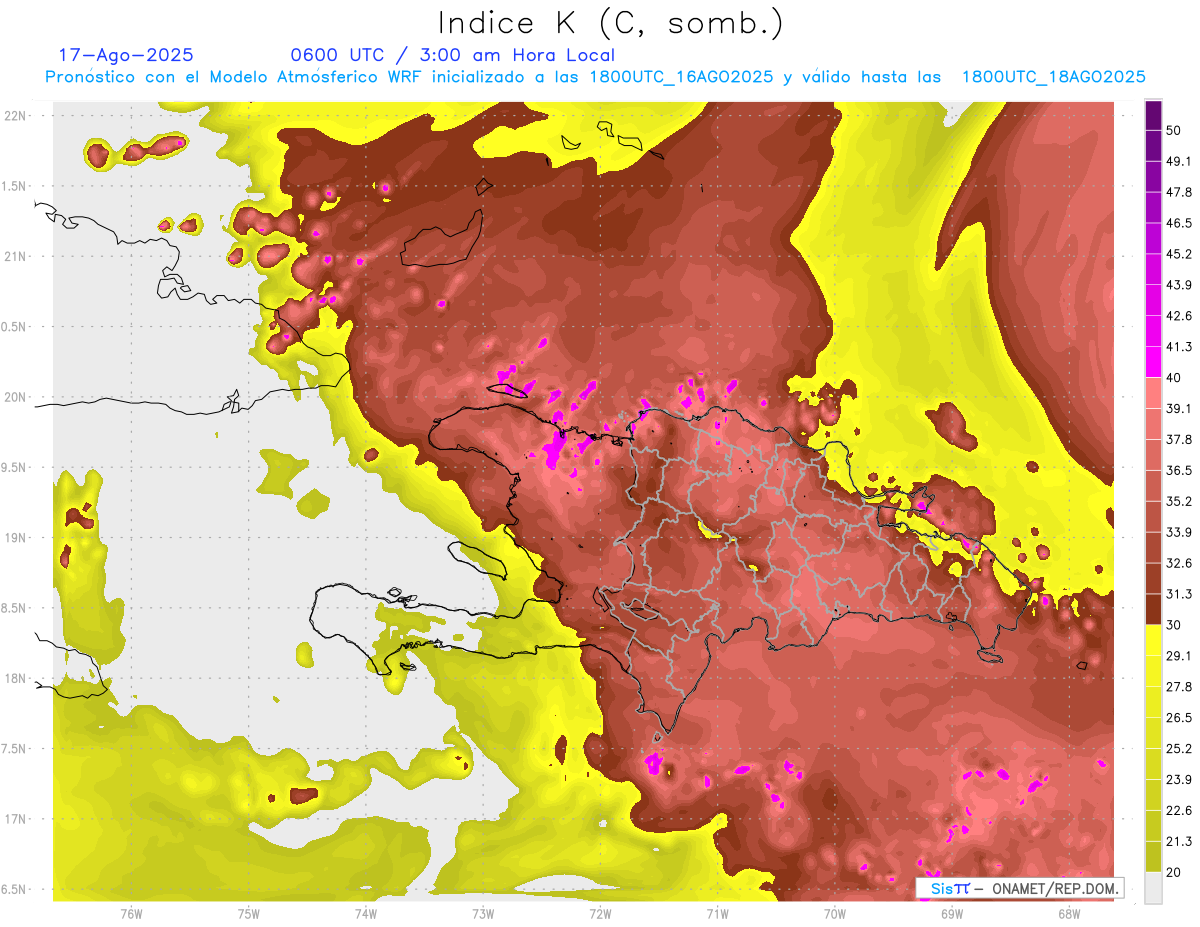Click the "20N" latitude axis label
The height and width of the screenshot is (927, 1200).
pos(14,397)
